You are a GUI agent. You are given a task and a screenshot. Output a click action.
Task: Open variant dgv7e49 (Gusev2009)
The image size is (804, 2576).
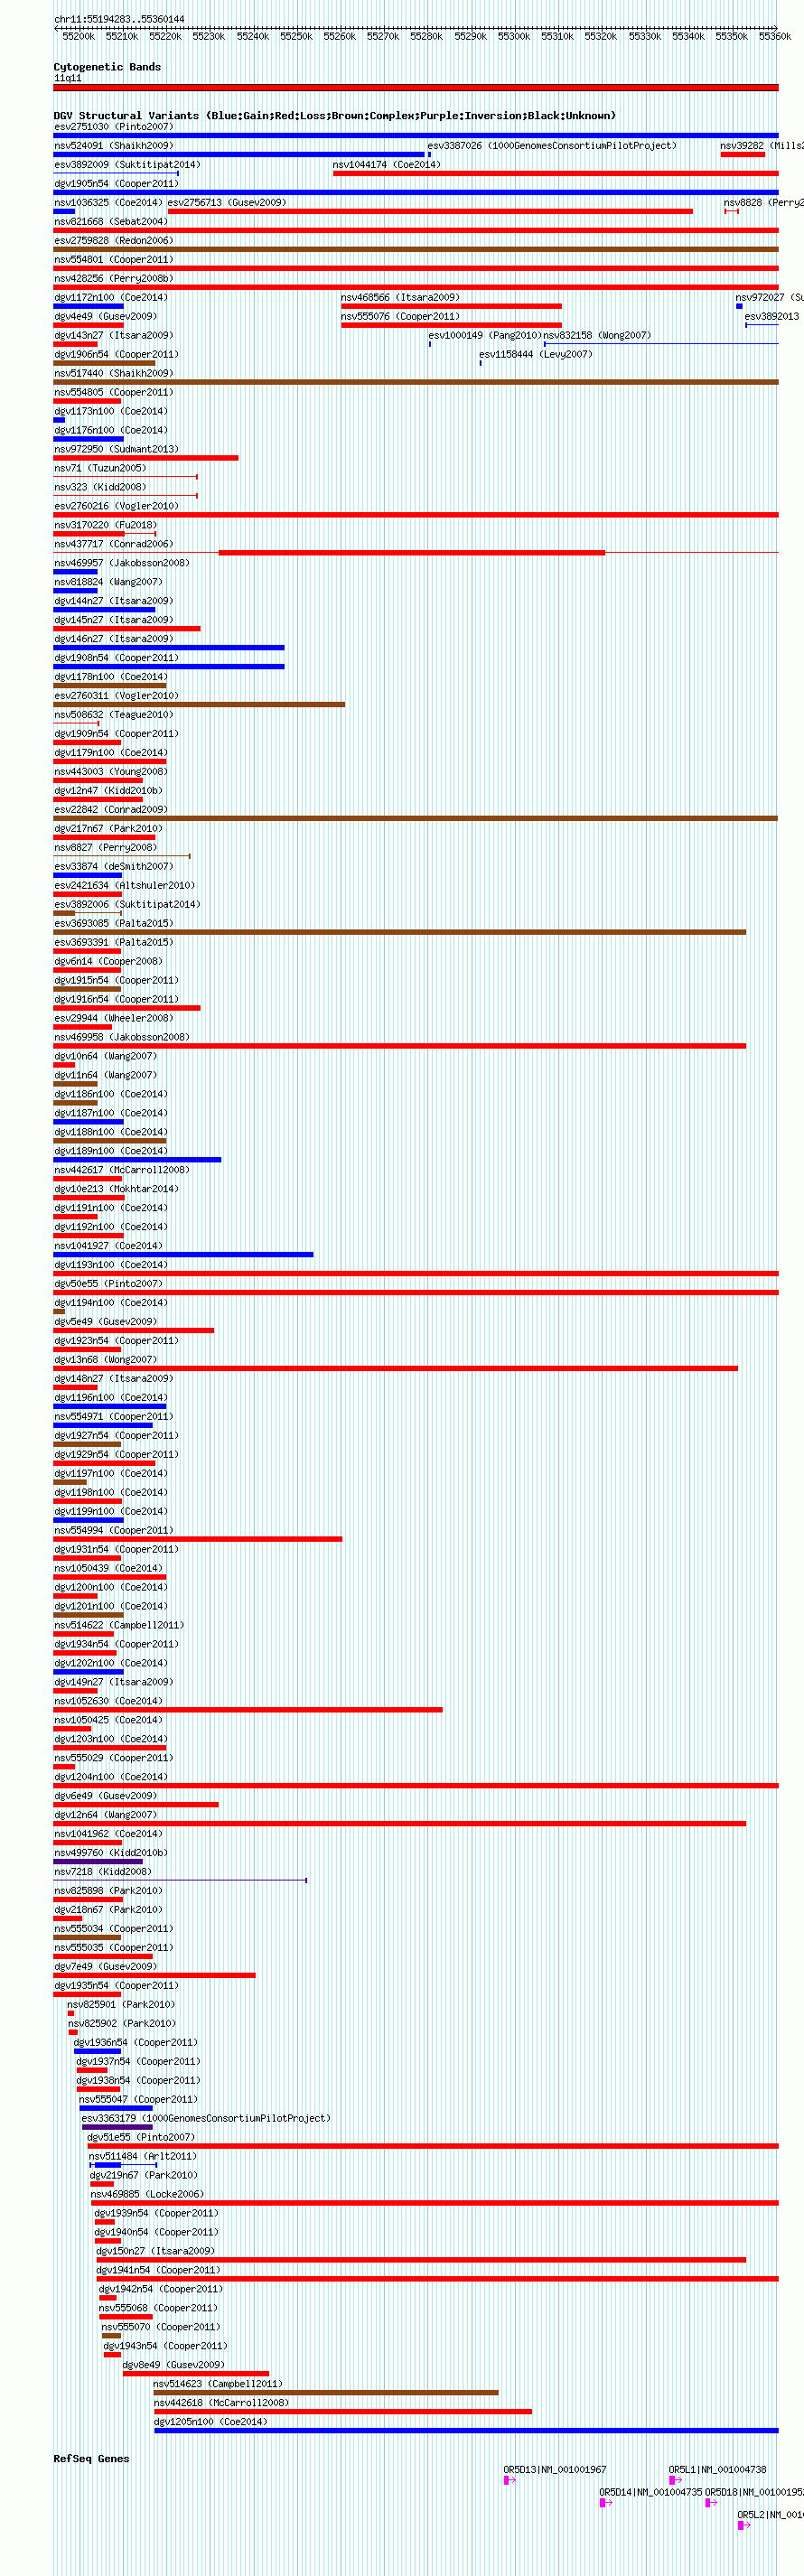(105, 1968)
